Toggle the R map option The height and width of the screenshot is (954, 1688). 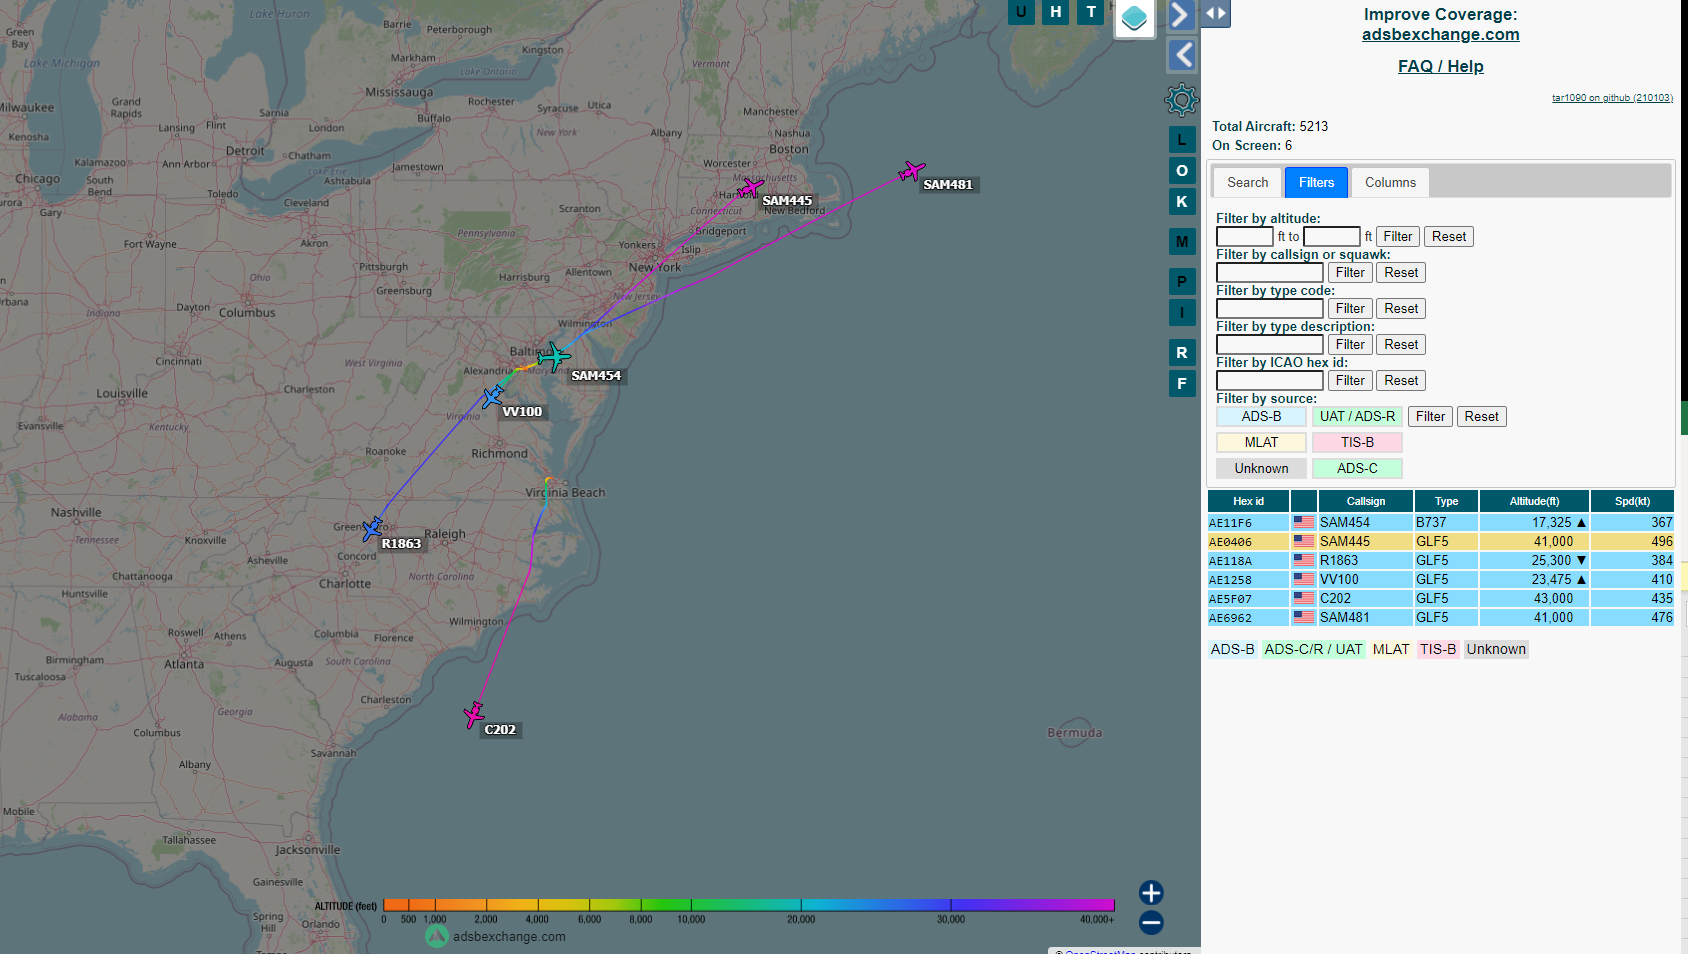[1182, 353]
